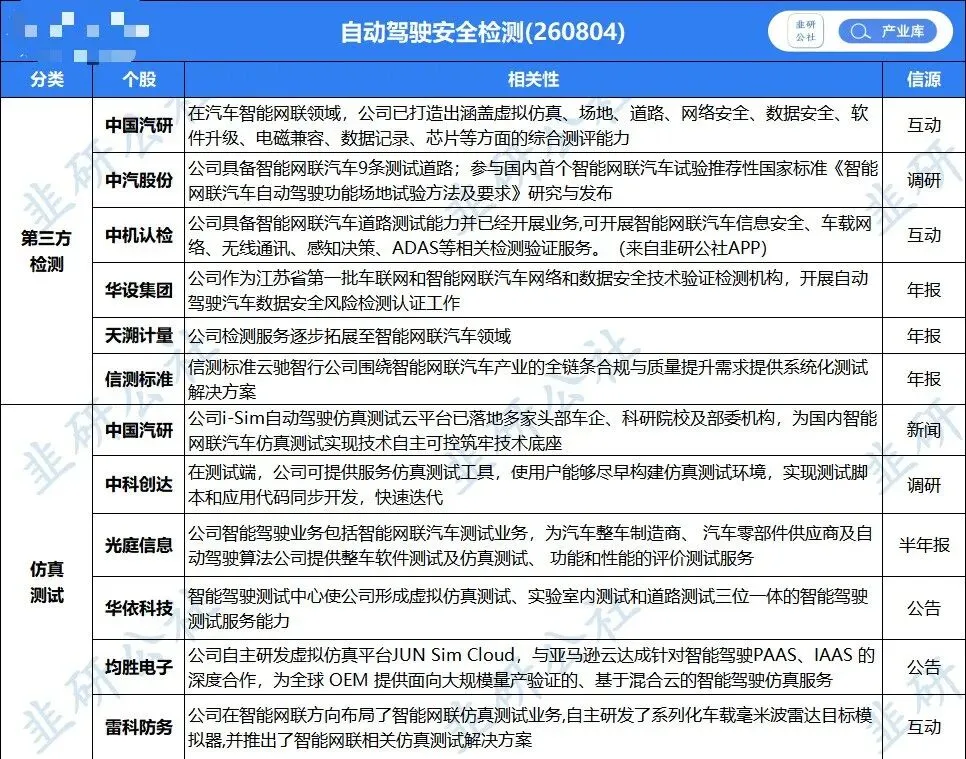
Task: Click text 公司检测服务逐步拓展至智能网联汽车领域
Action: pyautogui.click(x=349, y=336)
